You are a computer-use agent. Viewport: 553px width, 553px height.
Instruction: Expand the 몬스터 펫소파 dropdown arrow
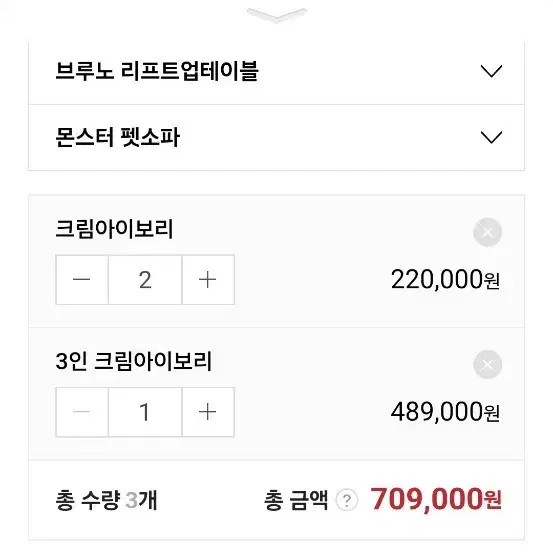[491, 137]
